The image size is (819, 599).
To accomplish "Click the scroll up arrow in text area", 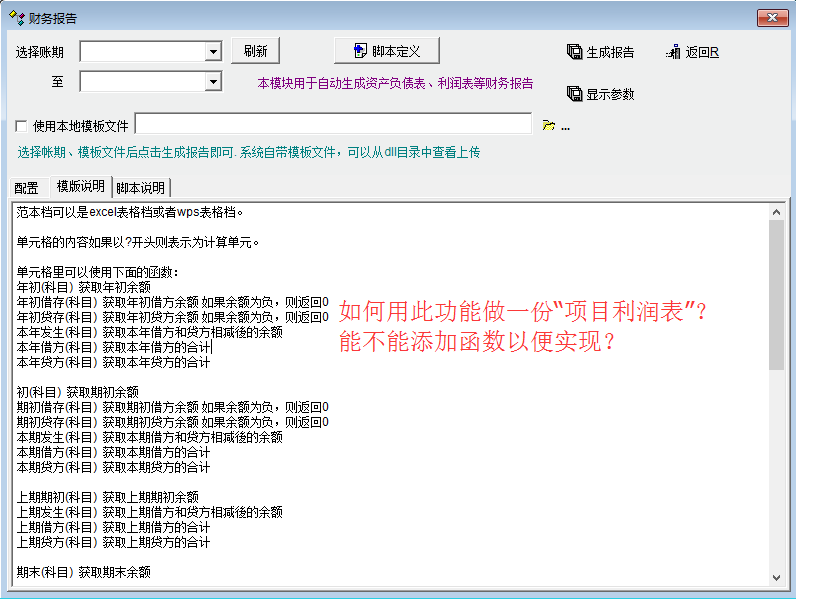I will coord(776,211).
